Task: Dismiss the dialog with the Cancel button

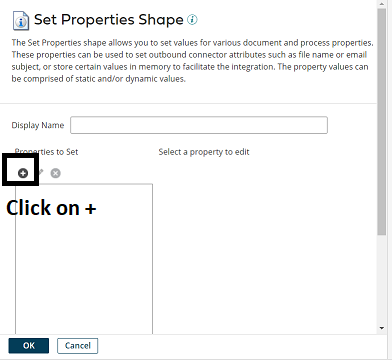Action: [77, 346]
